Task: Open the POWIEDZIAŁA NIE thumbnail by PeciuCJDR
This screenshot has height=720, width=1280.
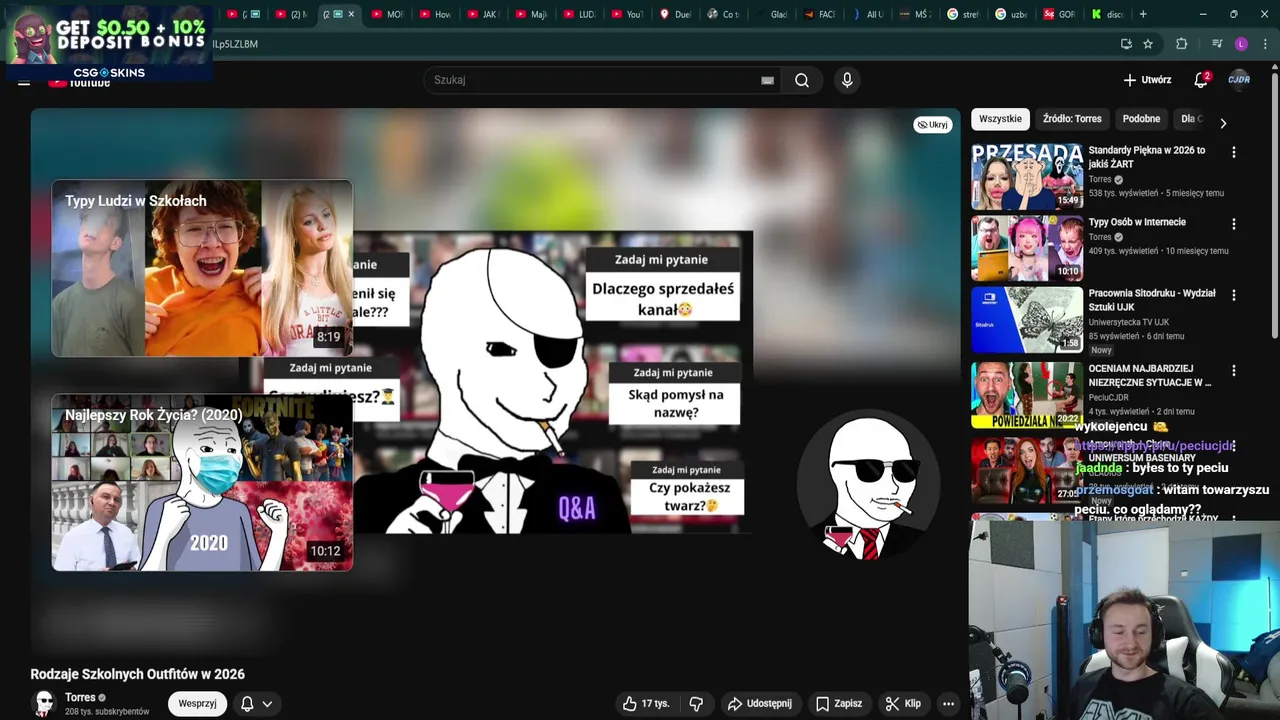Action: (x=1027, y=395)
